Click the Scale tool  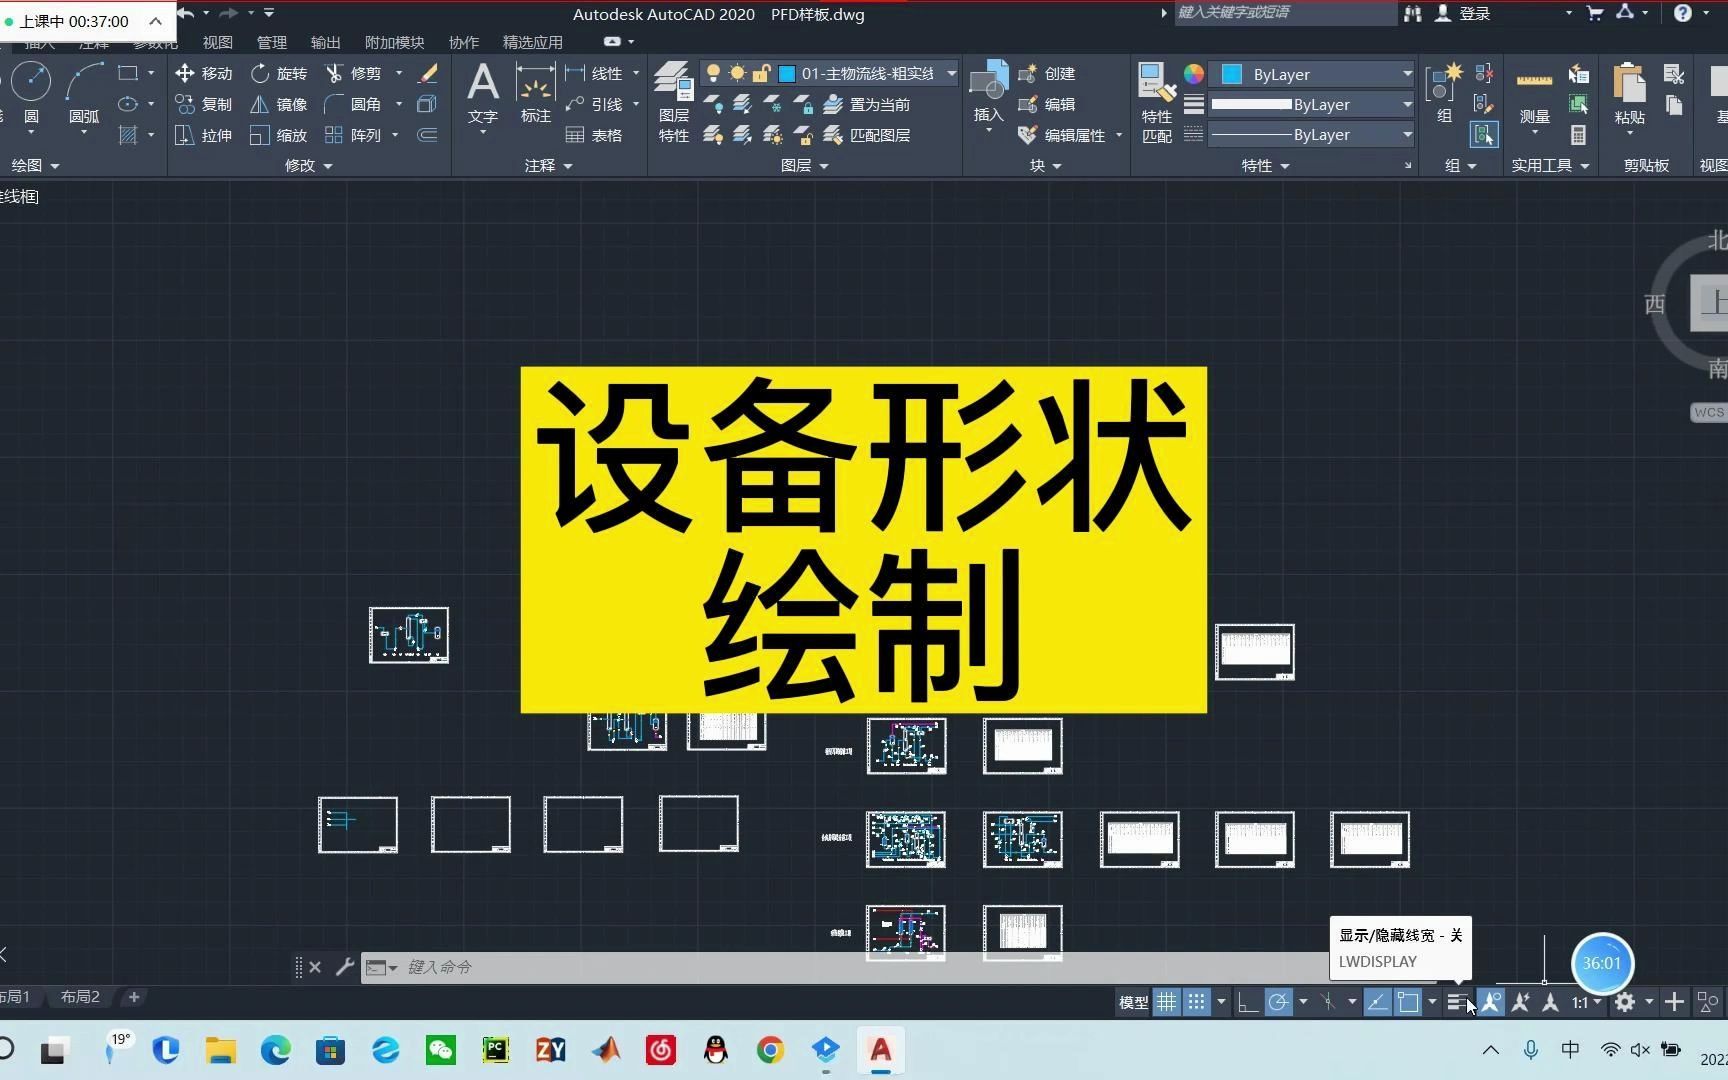(279, 135)
